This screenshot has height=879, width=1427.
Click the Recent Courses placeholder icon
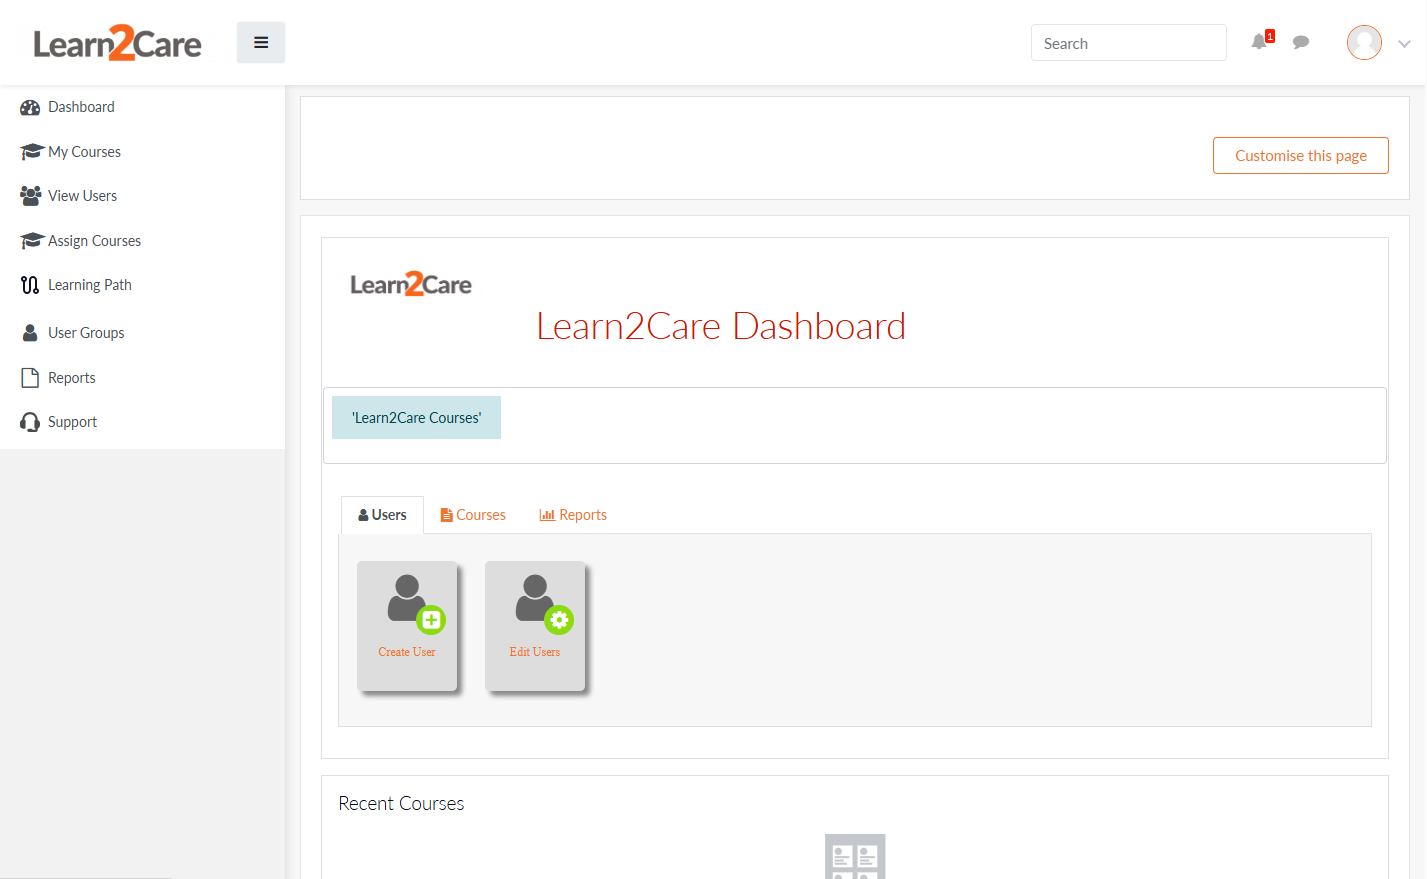[855, 857]
